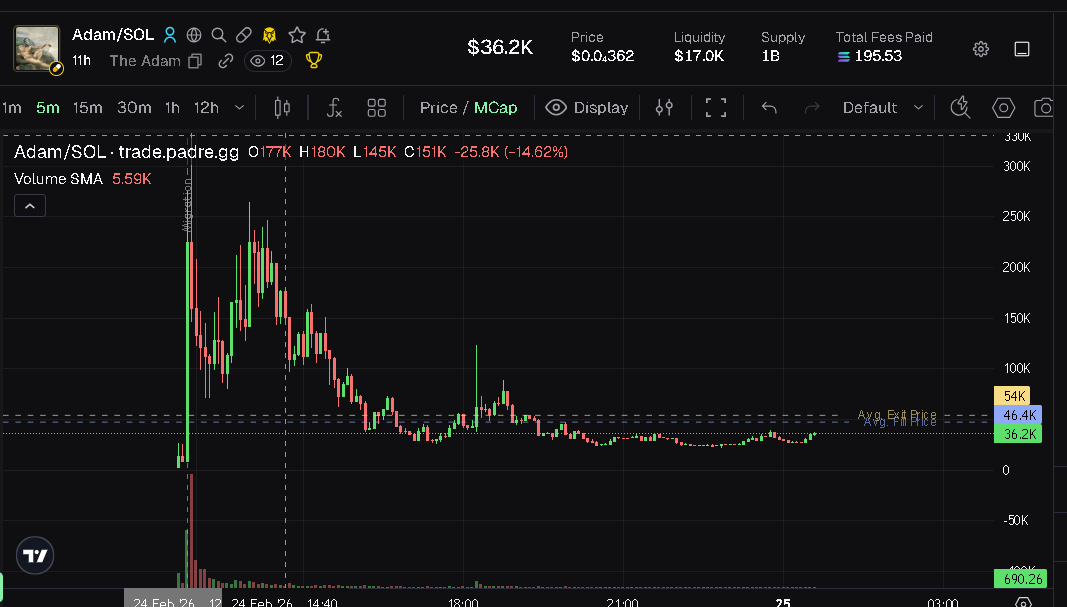The height and width of the screenshot is (607, 1067).
Task: Click the hexagon settings icon in toolbar
Action: pos(1003,108)
